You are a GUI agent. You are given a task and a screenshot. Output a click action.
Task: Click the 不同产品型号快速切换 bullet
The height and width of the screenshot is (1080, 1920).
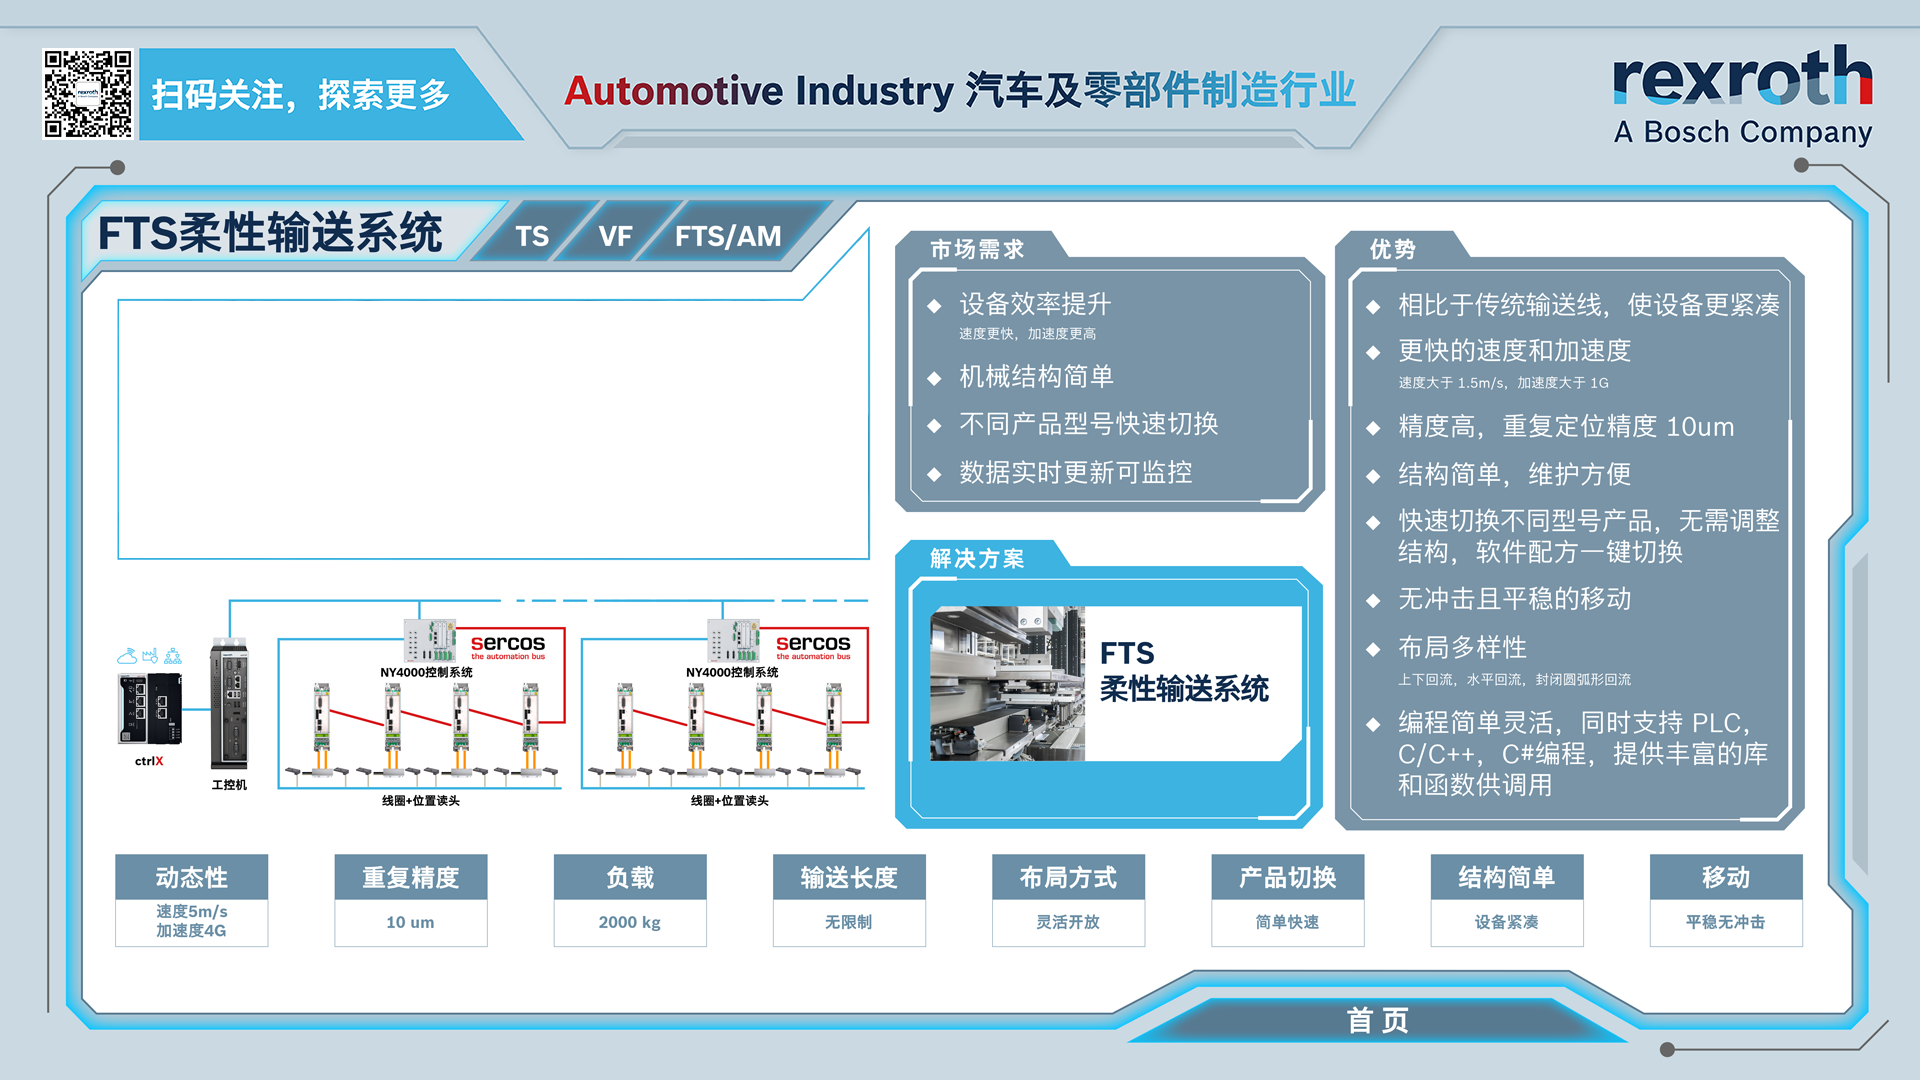tap(1088, 424)
